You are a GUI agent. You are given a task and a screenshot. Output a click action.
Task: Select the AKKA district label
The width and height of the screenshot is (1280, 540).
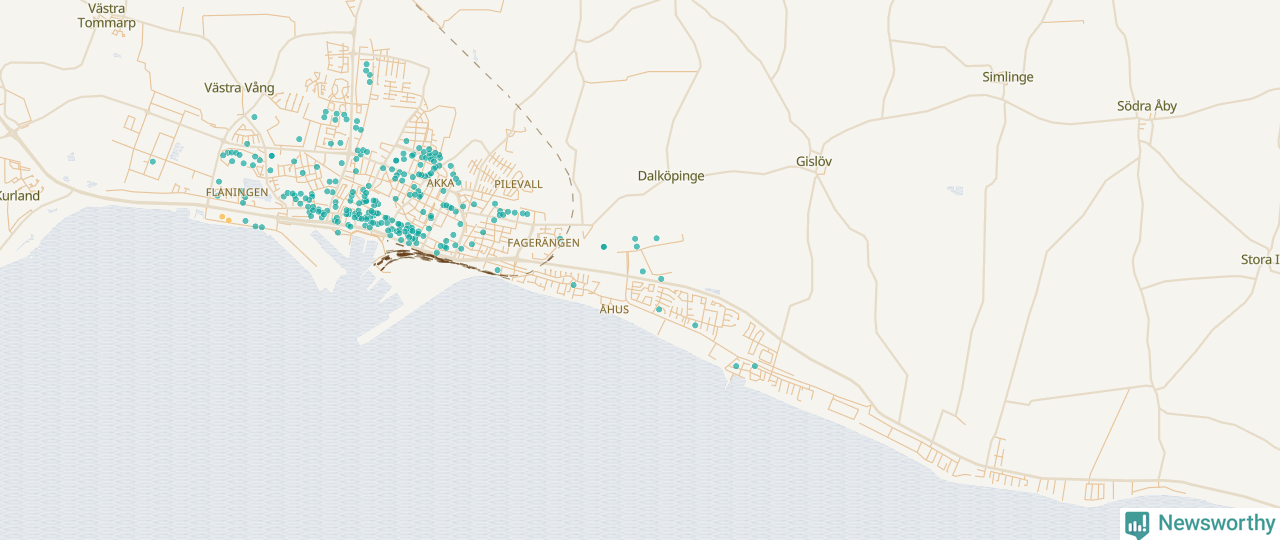click(440, 183)
